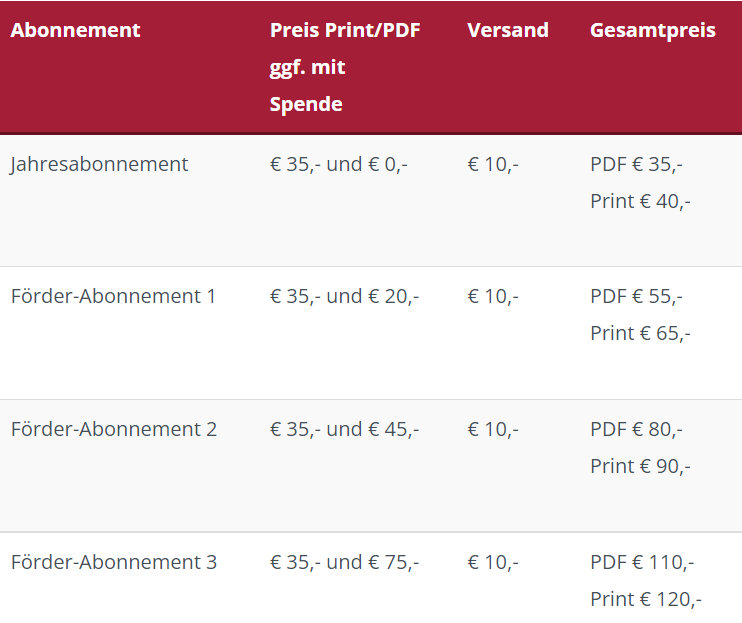Viewport: 742px width, 623px height.
Task: Click total 'PDF € 55,-'
Action: (636, 297)
